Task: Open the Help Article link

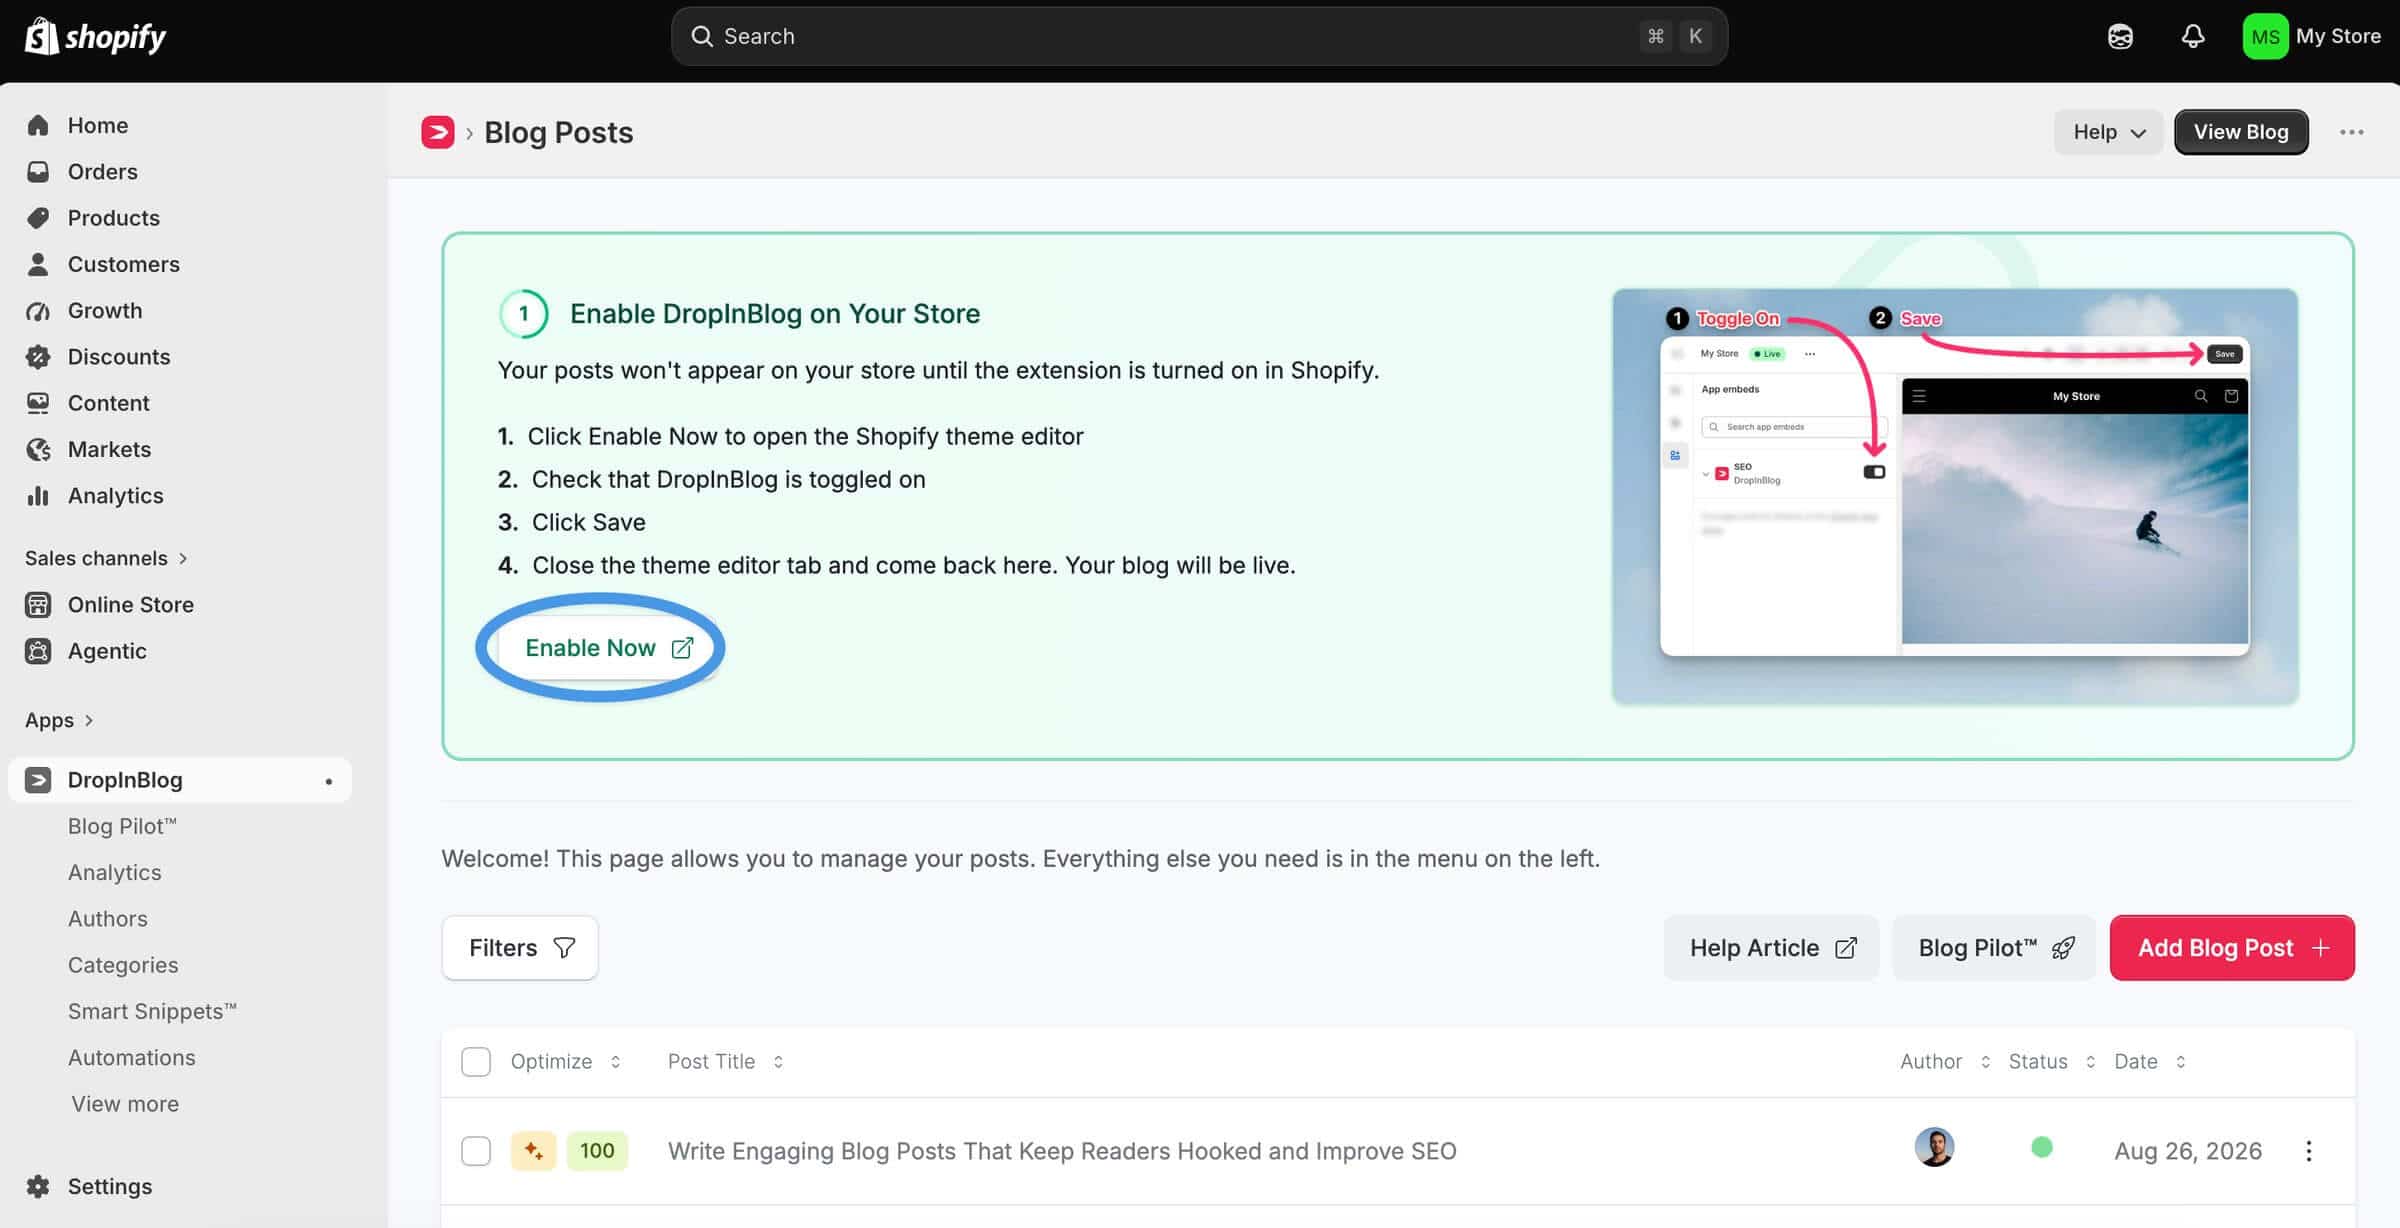Action: (x=1771, y=948)
